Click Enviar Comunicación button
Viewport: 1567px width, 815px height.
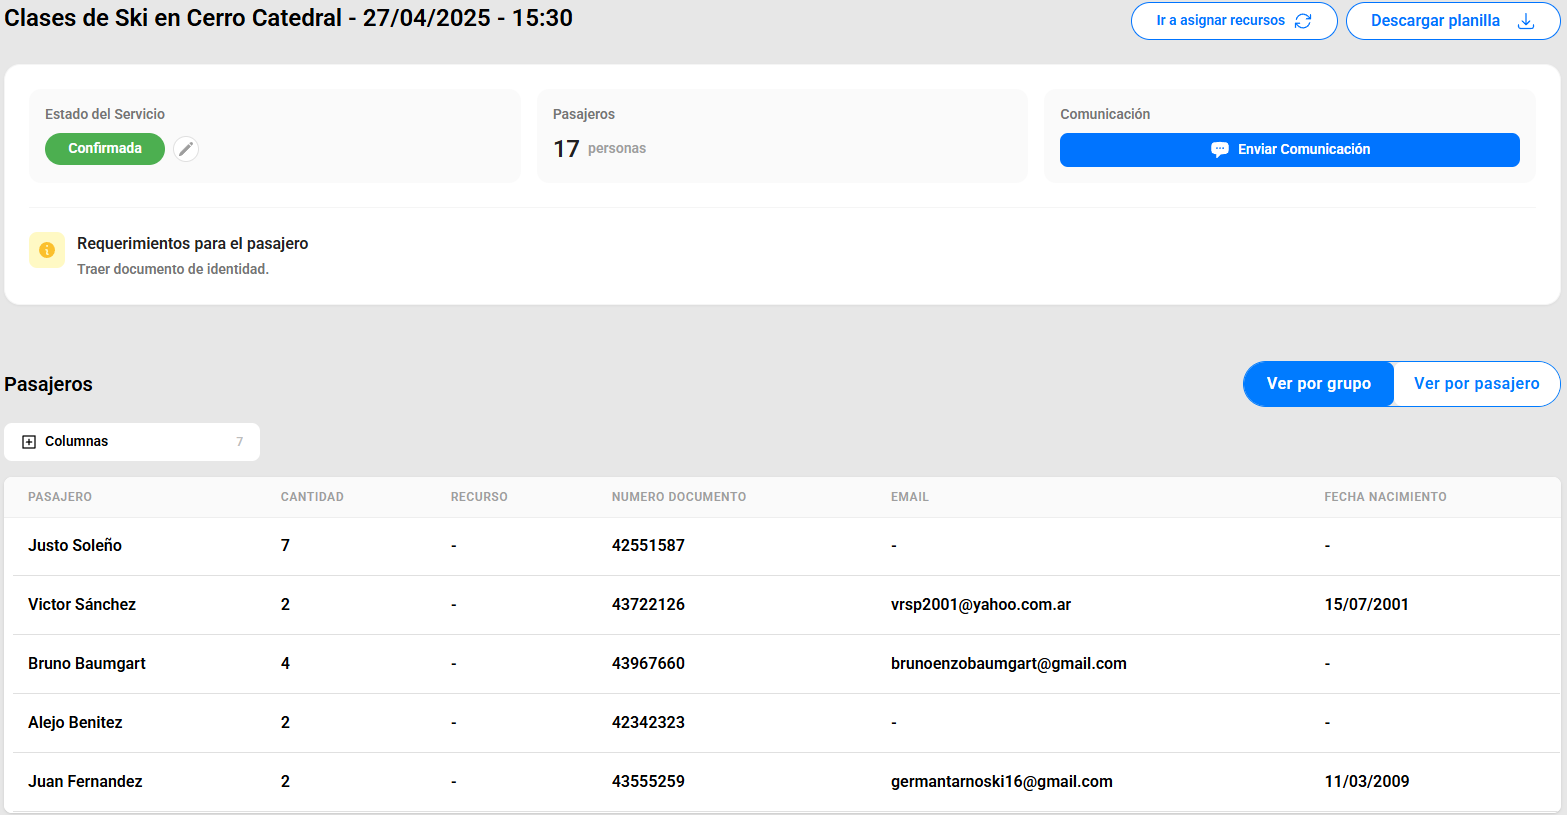tap(1289, 150)
